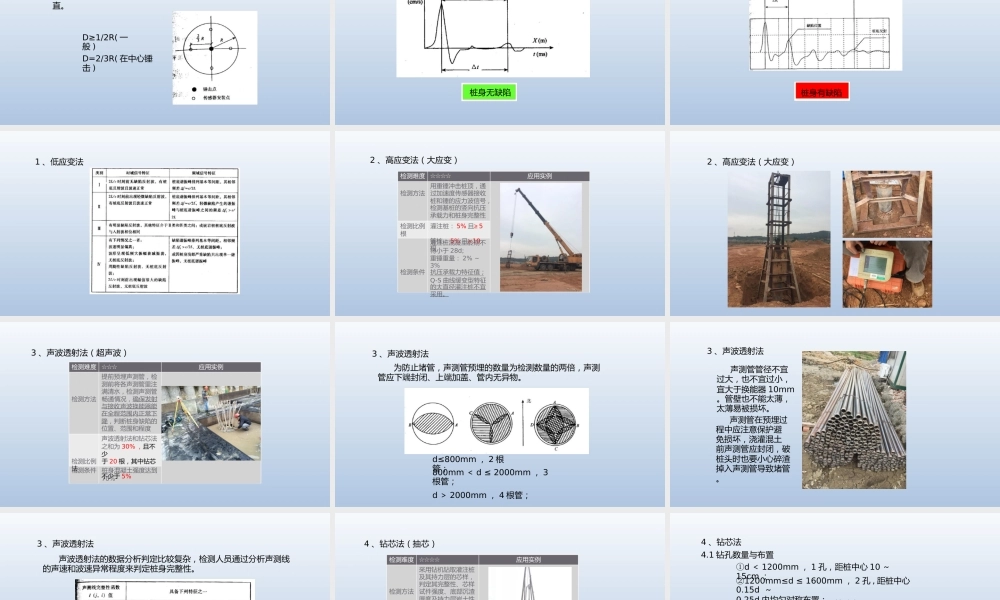This screenshot has height=600, width=1000.
Task: Select the crane photo in the 高应变法 slide
Action: 541,237
